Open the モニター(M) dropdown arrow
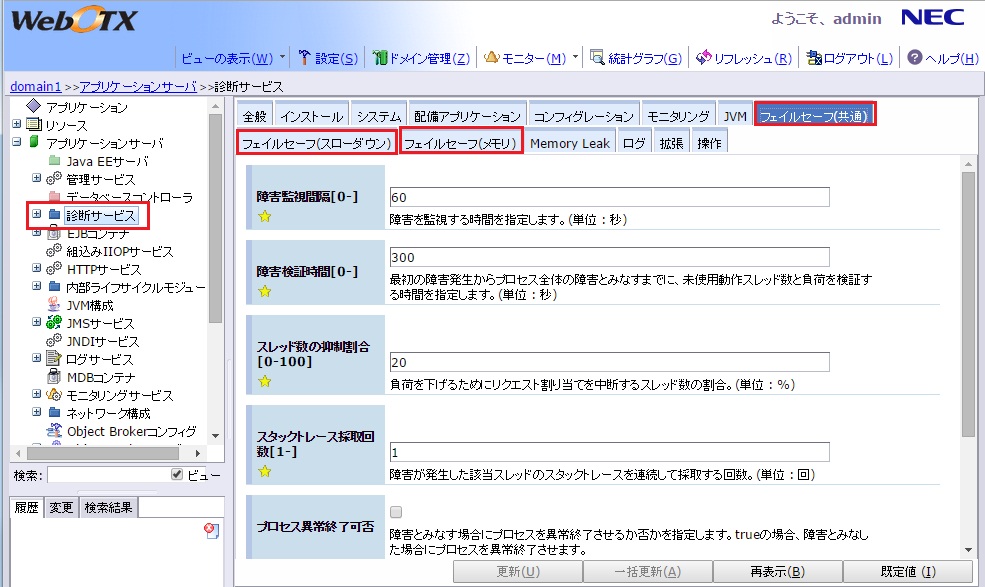The width and height of the screenshot is (985, 587). pos(575,58)
